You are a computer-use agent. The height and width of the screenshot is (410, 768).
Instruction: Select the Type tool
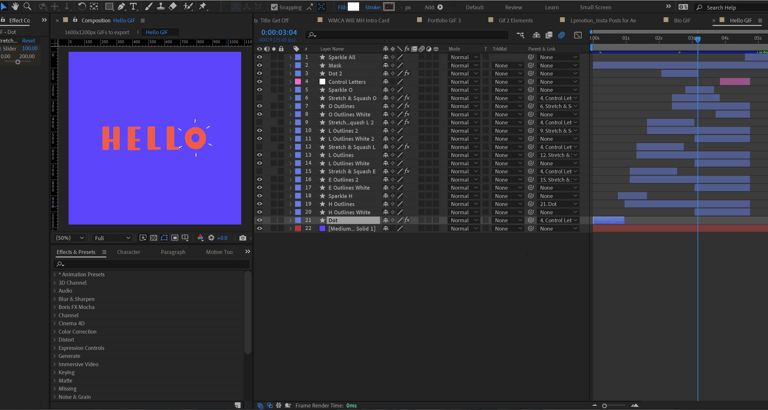133,7
